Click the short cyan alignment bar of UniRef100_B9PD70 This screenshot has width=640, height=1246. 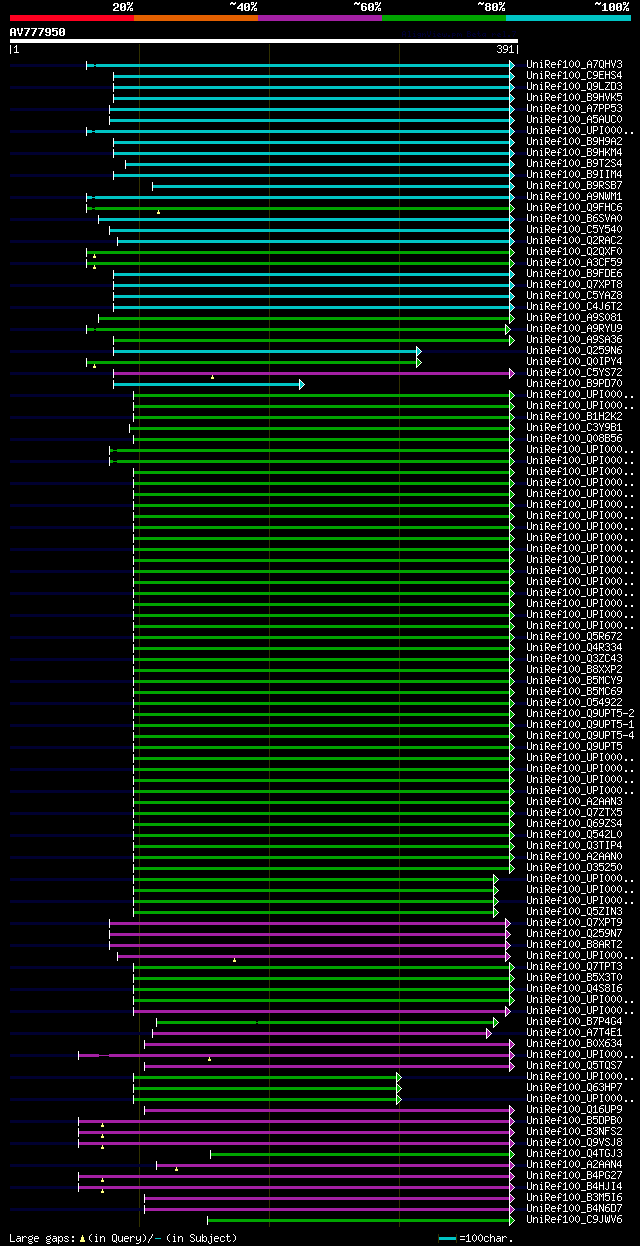click(x=207, y=384)
